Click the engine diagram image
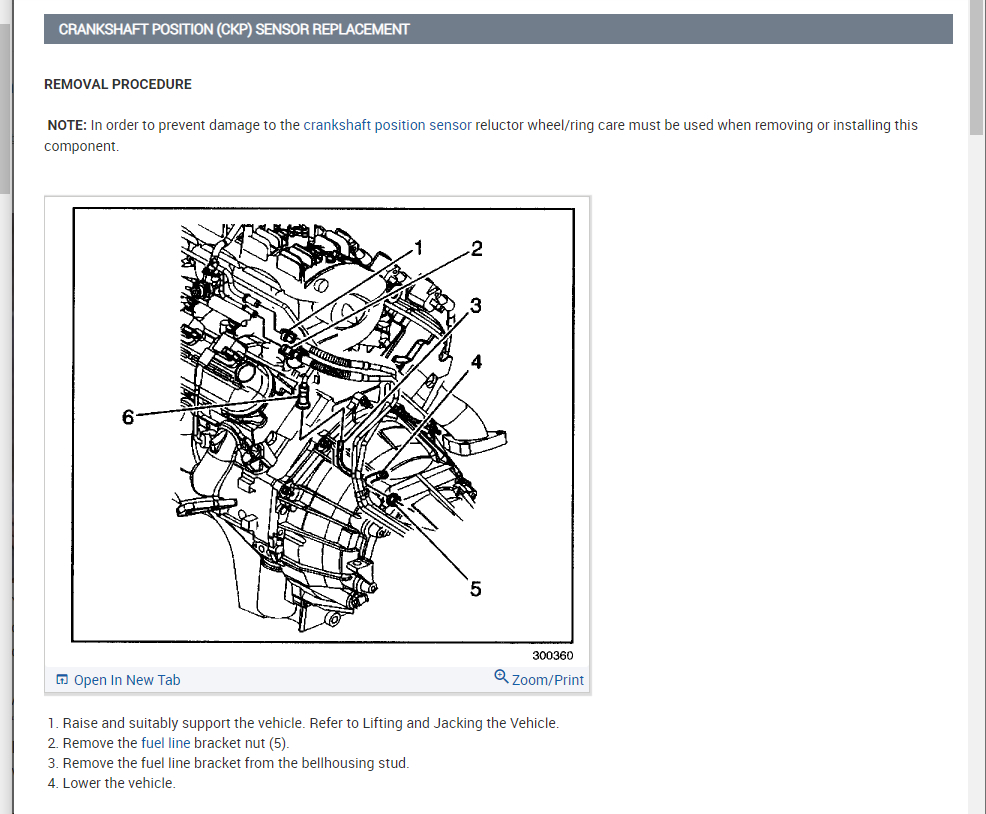Screen dimensions: 986x814 coord(323,425)
